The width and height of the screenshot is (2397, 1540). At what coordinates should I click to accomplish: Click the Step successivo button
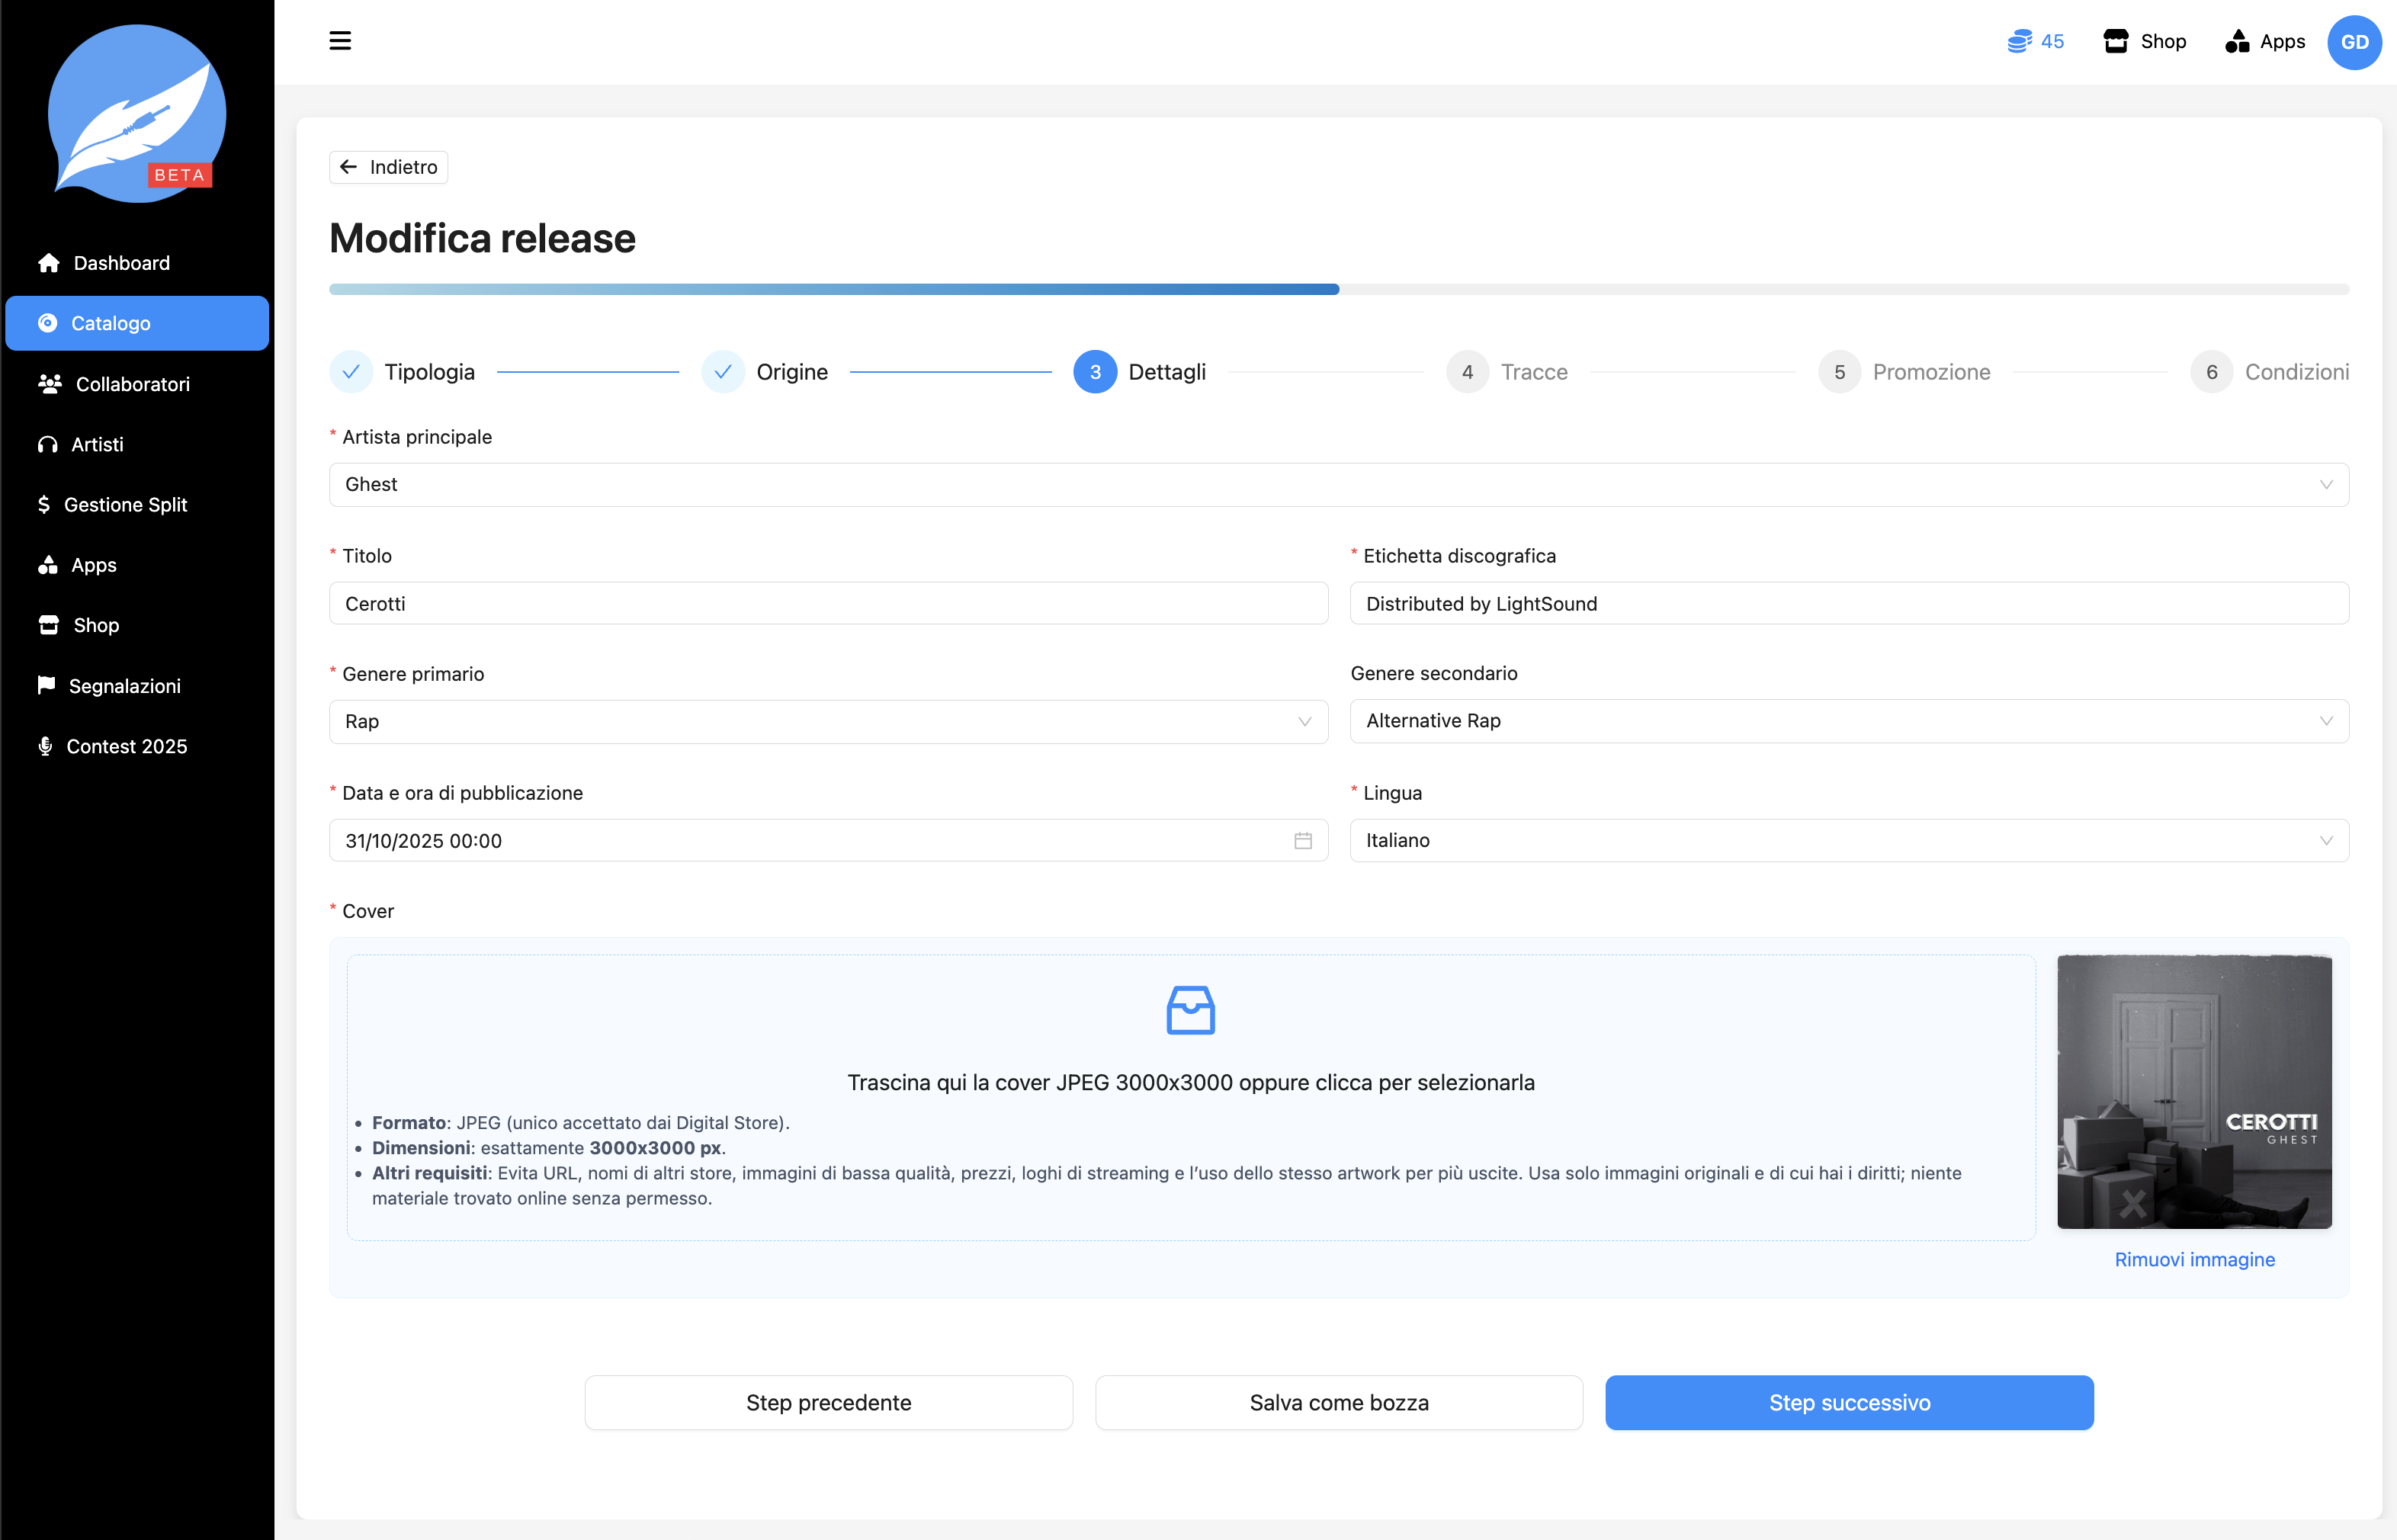[1848, 1402]
